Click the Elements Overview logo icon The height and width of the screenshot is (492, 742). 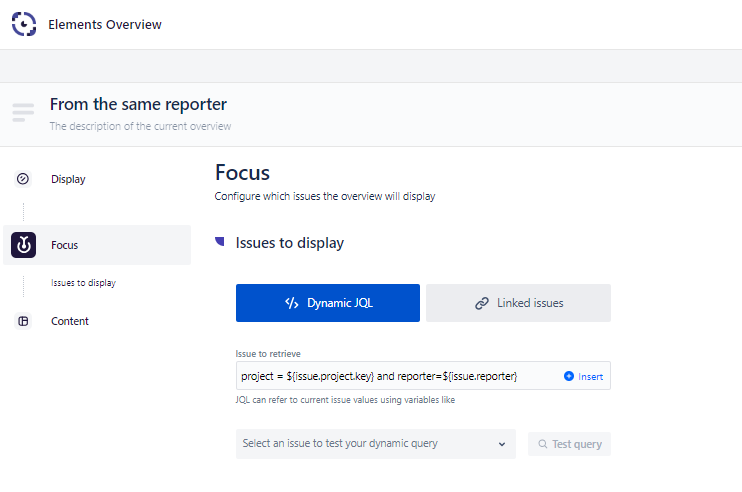(24, 24)
